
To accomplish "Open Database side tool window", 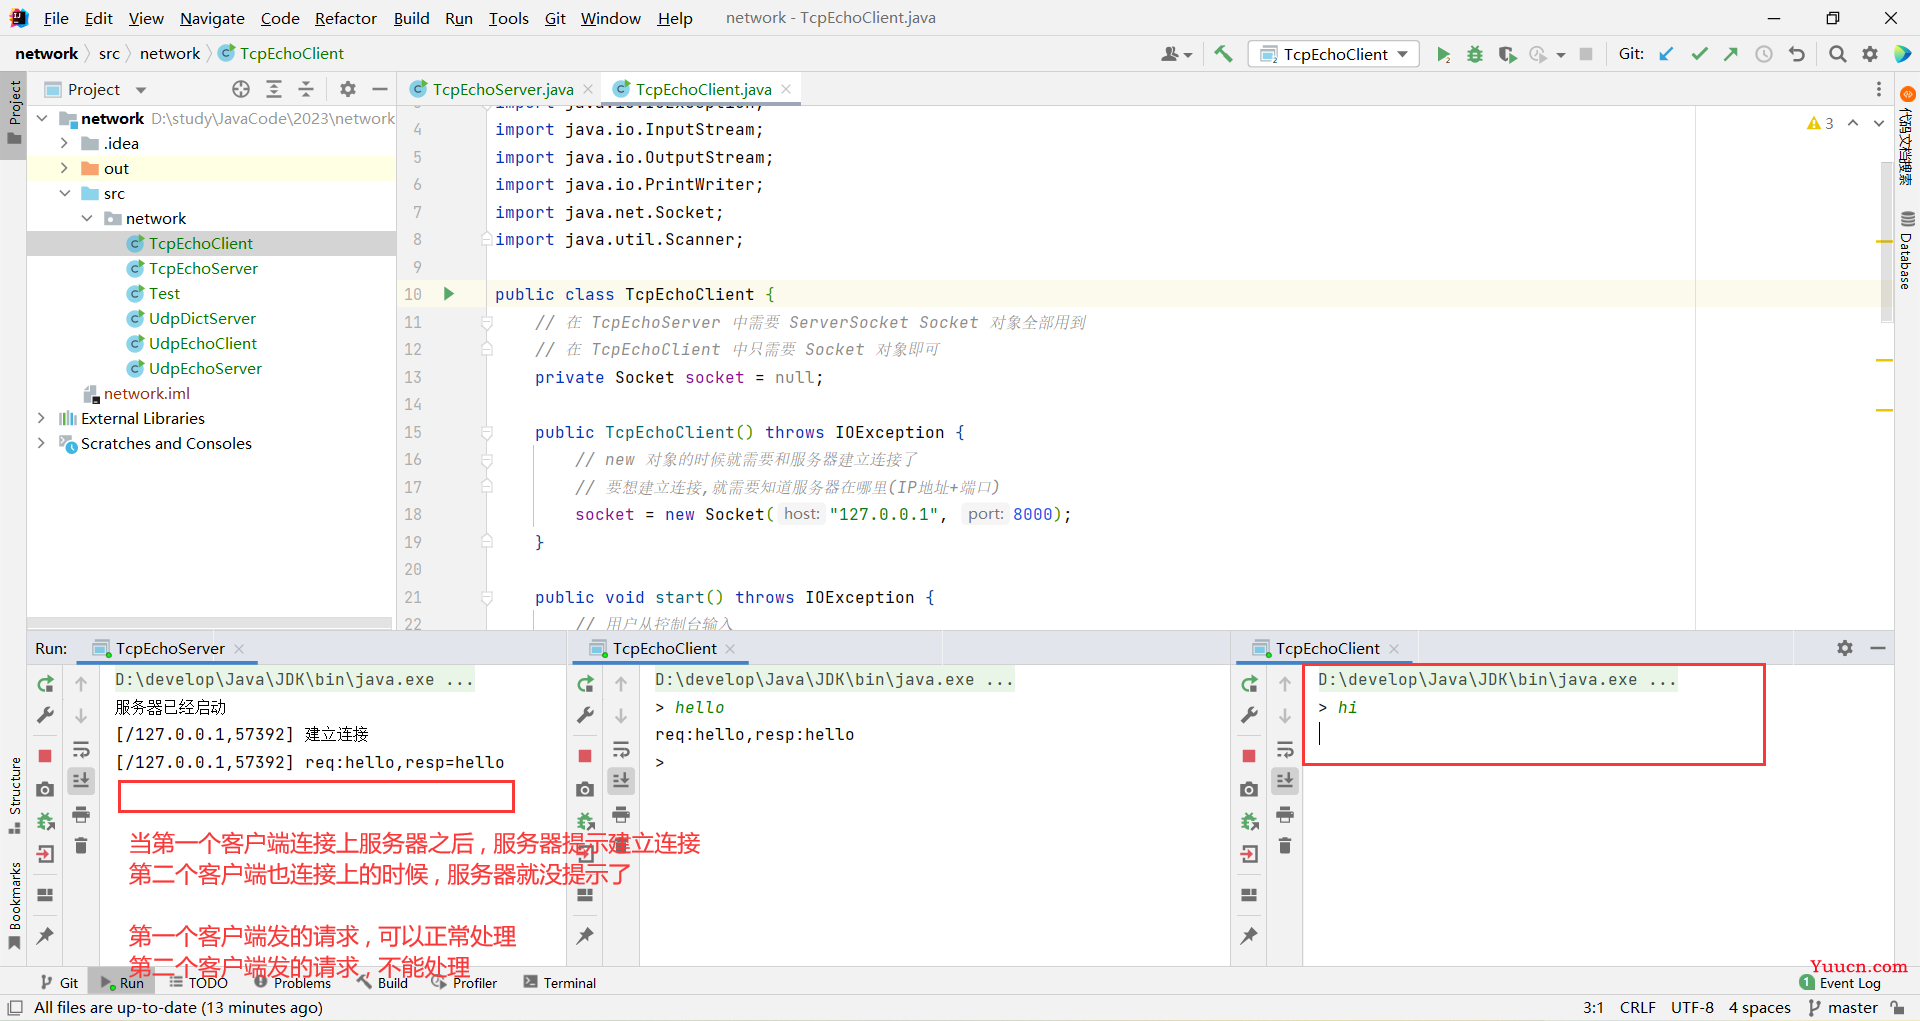I will (x=1907, y=250).
